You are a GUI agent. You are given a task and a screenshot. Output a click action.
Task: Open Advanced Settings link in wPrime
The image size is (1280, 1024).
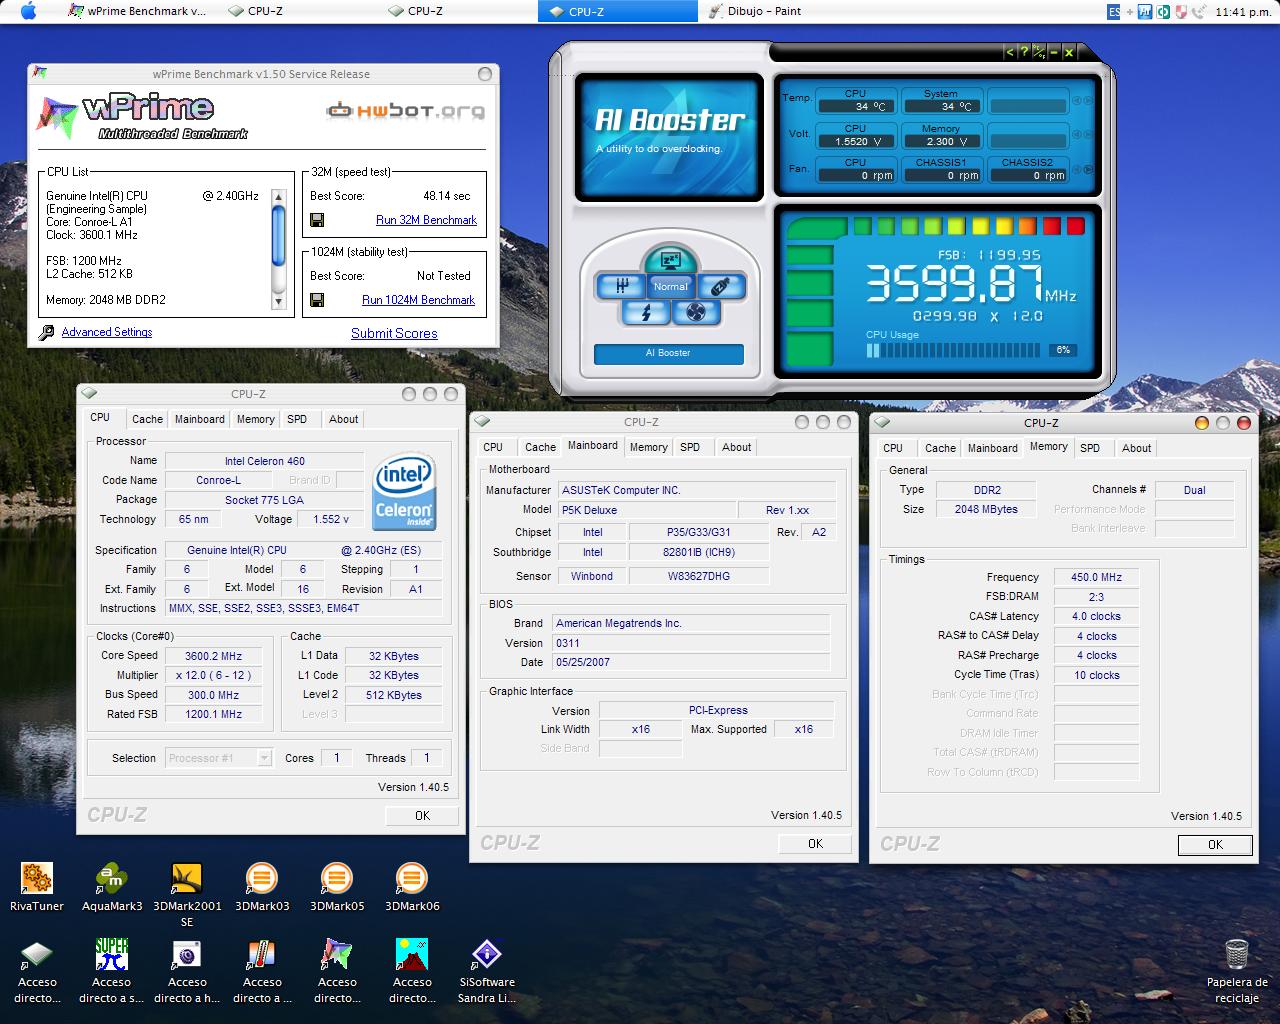107,332
